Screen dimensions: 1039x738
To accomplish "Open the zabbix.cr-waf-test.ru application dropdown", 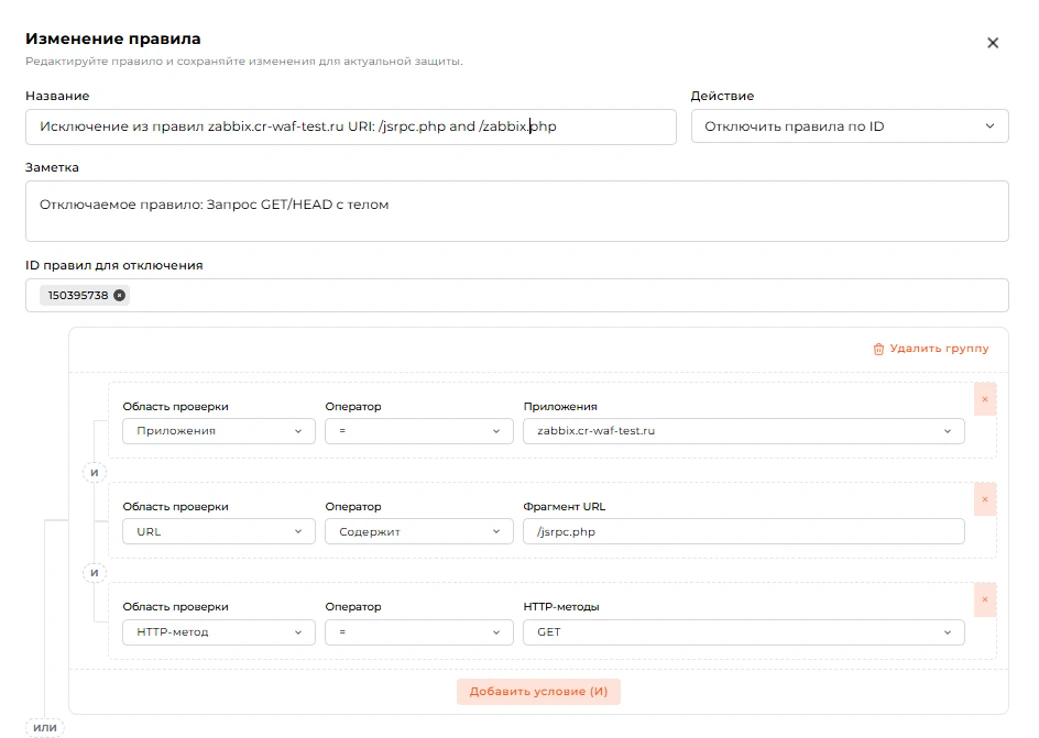I will pos(743,431).
